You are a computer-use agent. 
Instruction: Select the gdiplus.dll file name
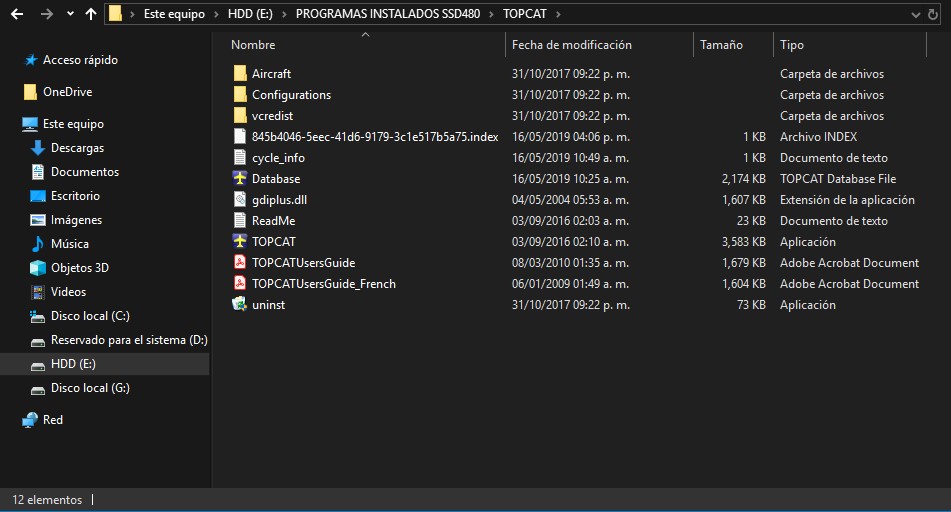tap(280, 200)
